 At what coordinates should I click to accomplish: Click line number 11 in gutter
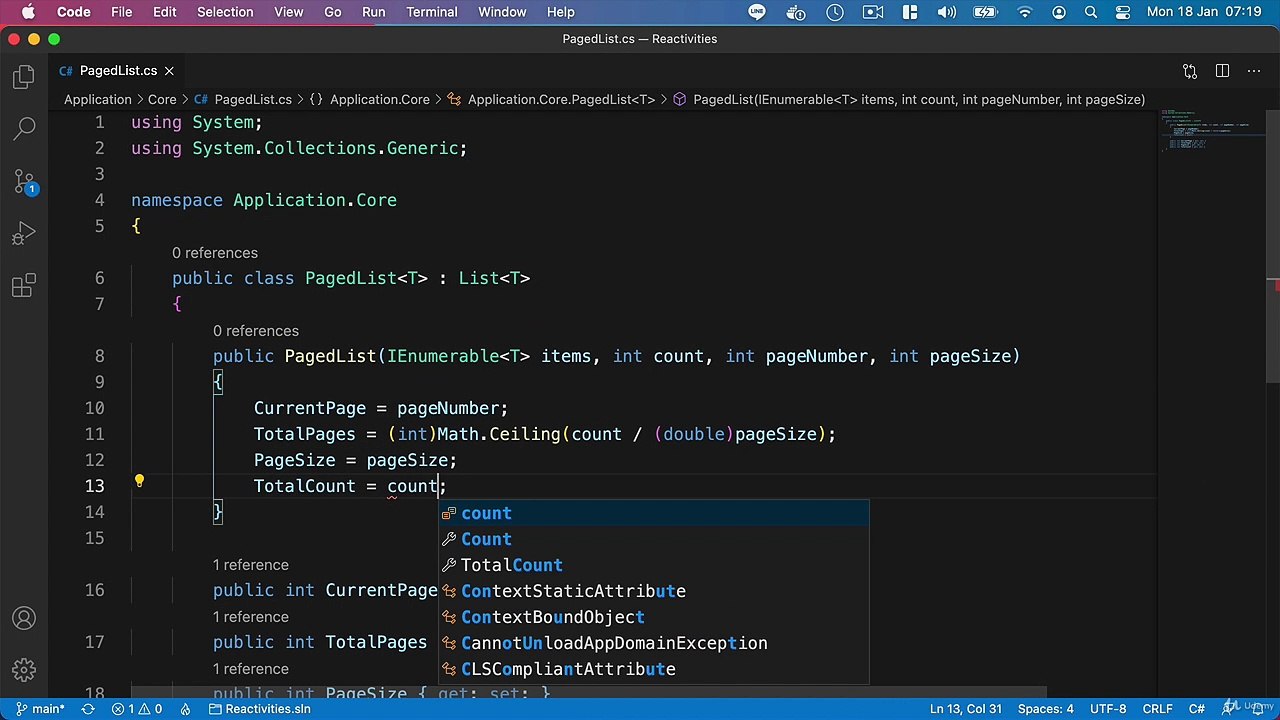94,434
